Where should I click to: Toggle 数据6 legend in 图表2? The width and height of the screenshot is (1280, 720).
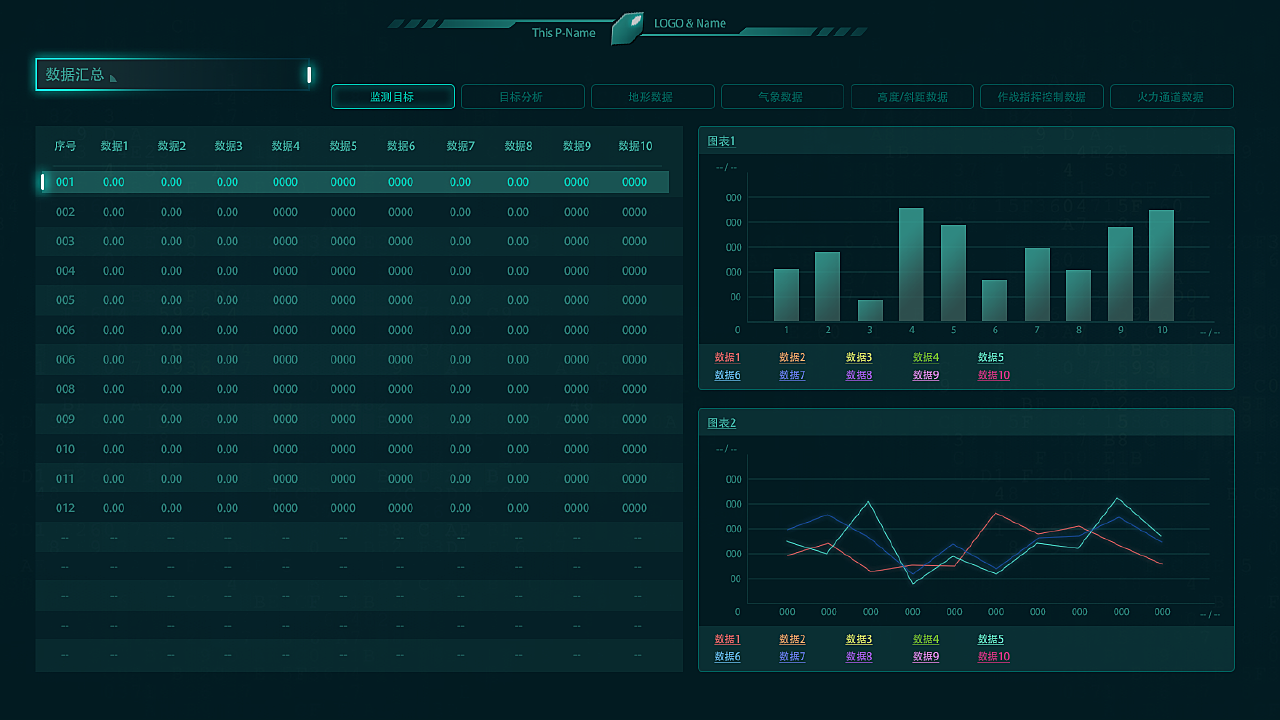pos(727,657)
